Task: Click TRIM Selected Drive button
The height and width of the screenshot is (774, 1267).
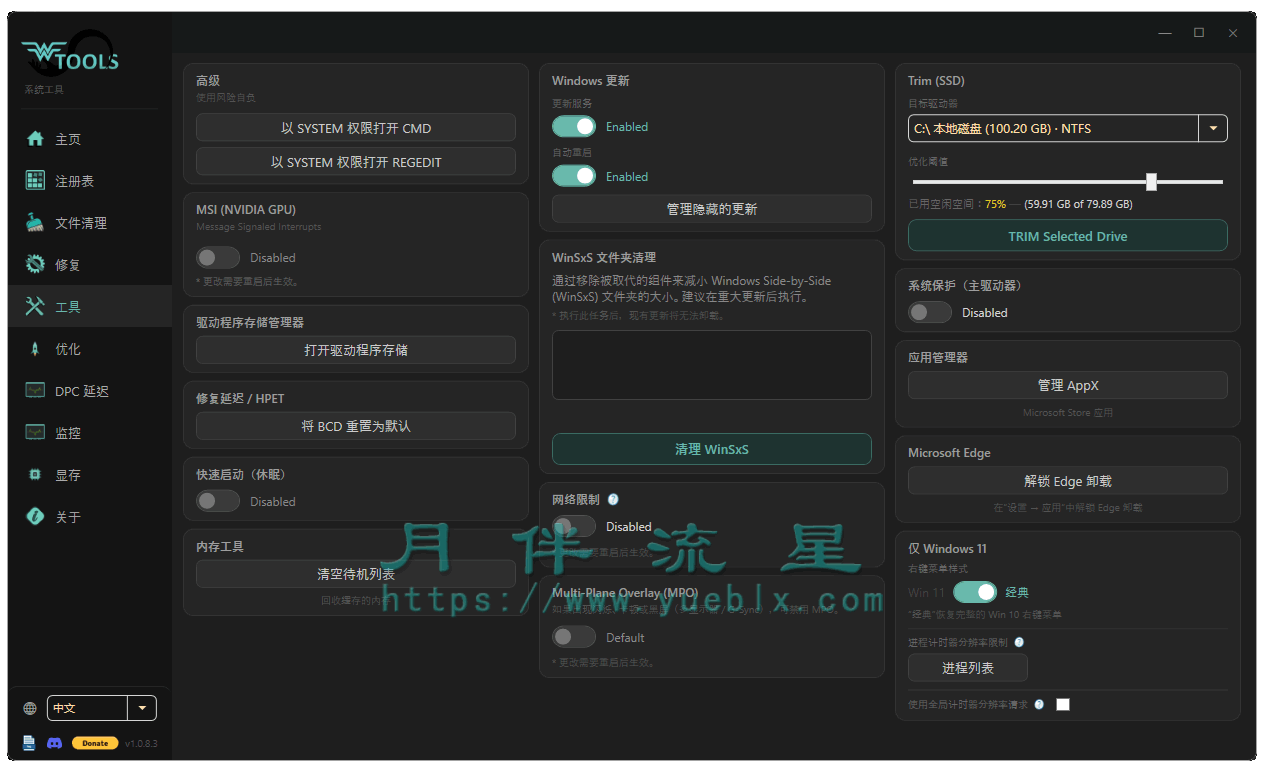Action: click(x=1068, y=236)
